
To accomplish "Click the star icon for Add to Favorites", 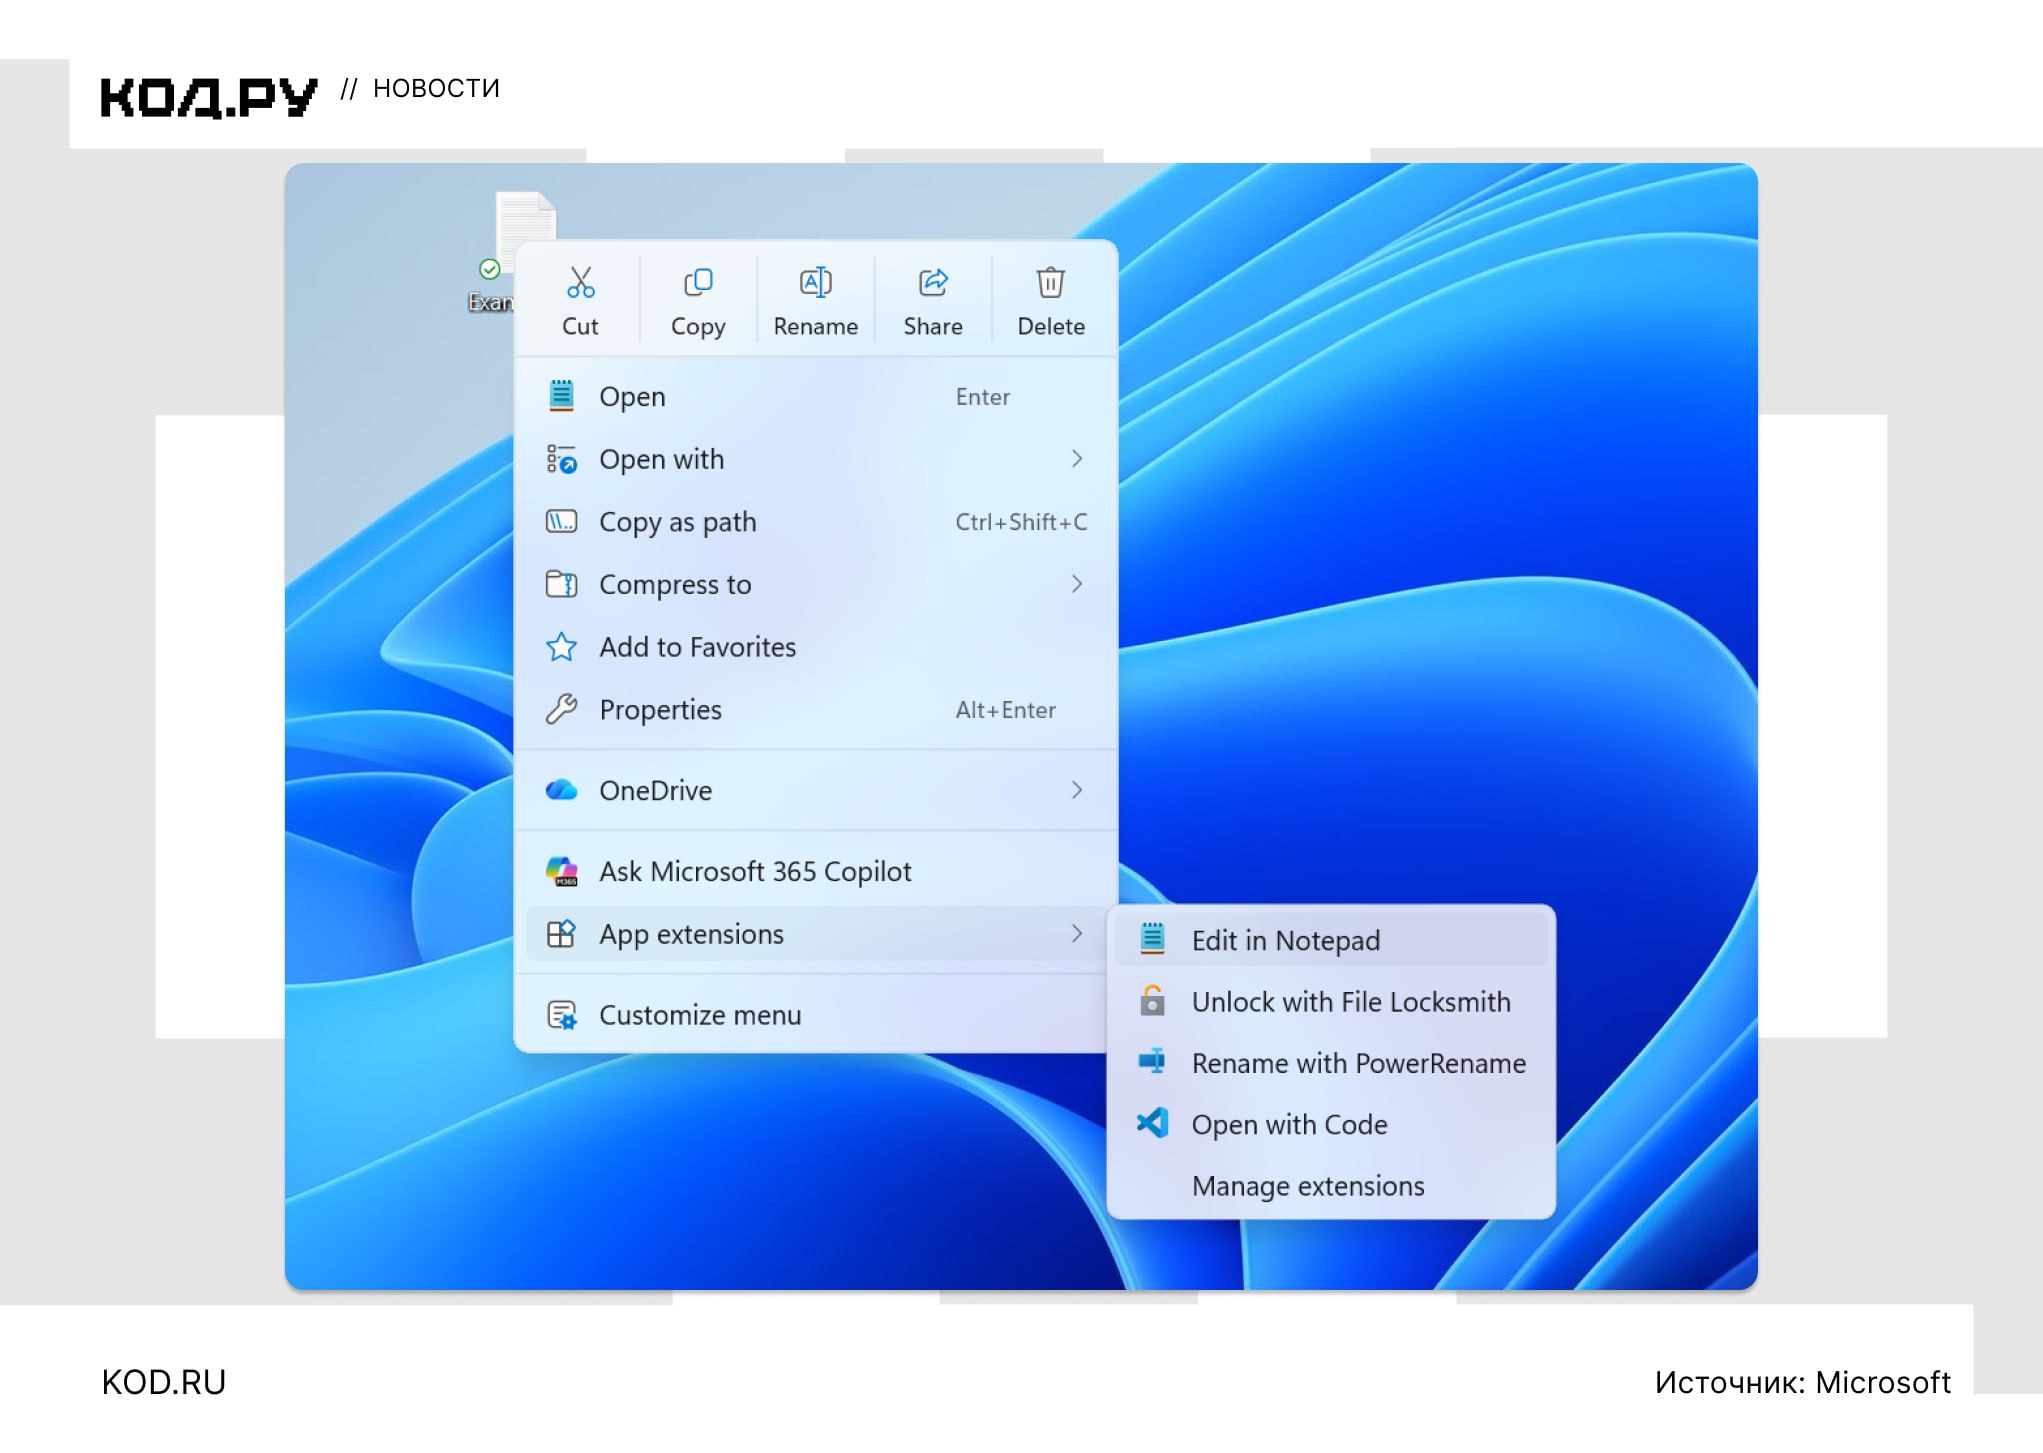I will pos(561,647).
